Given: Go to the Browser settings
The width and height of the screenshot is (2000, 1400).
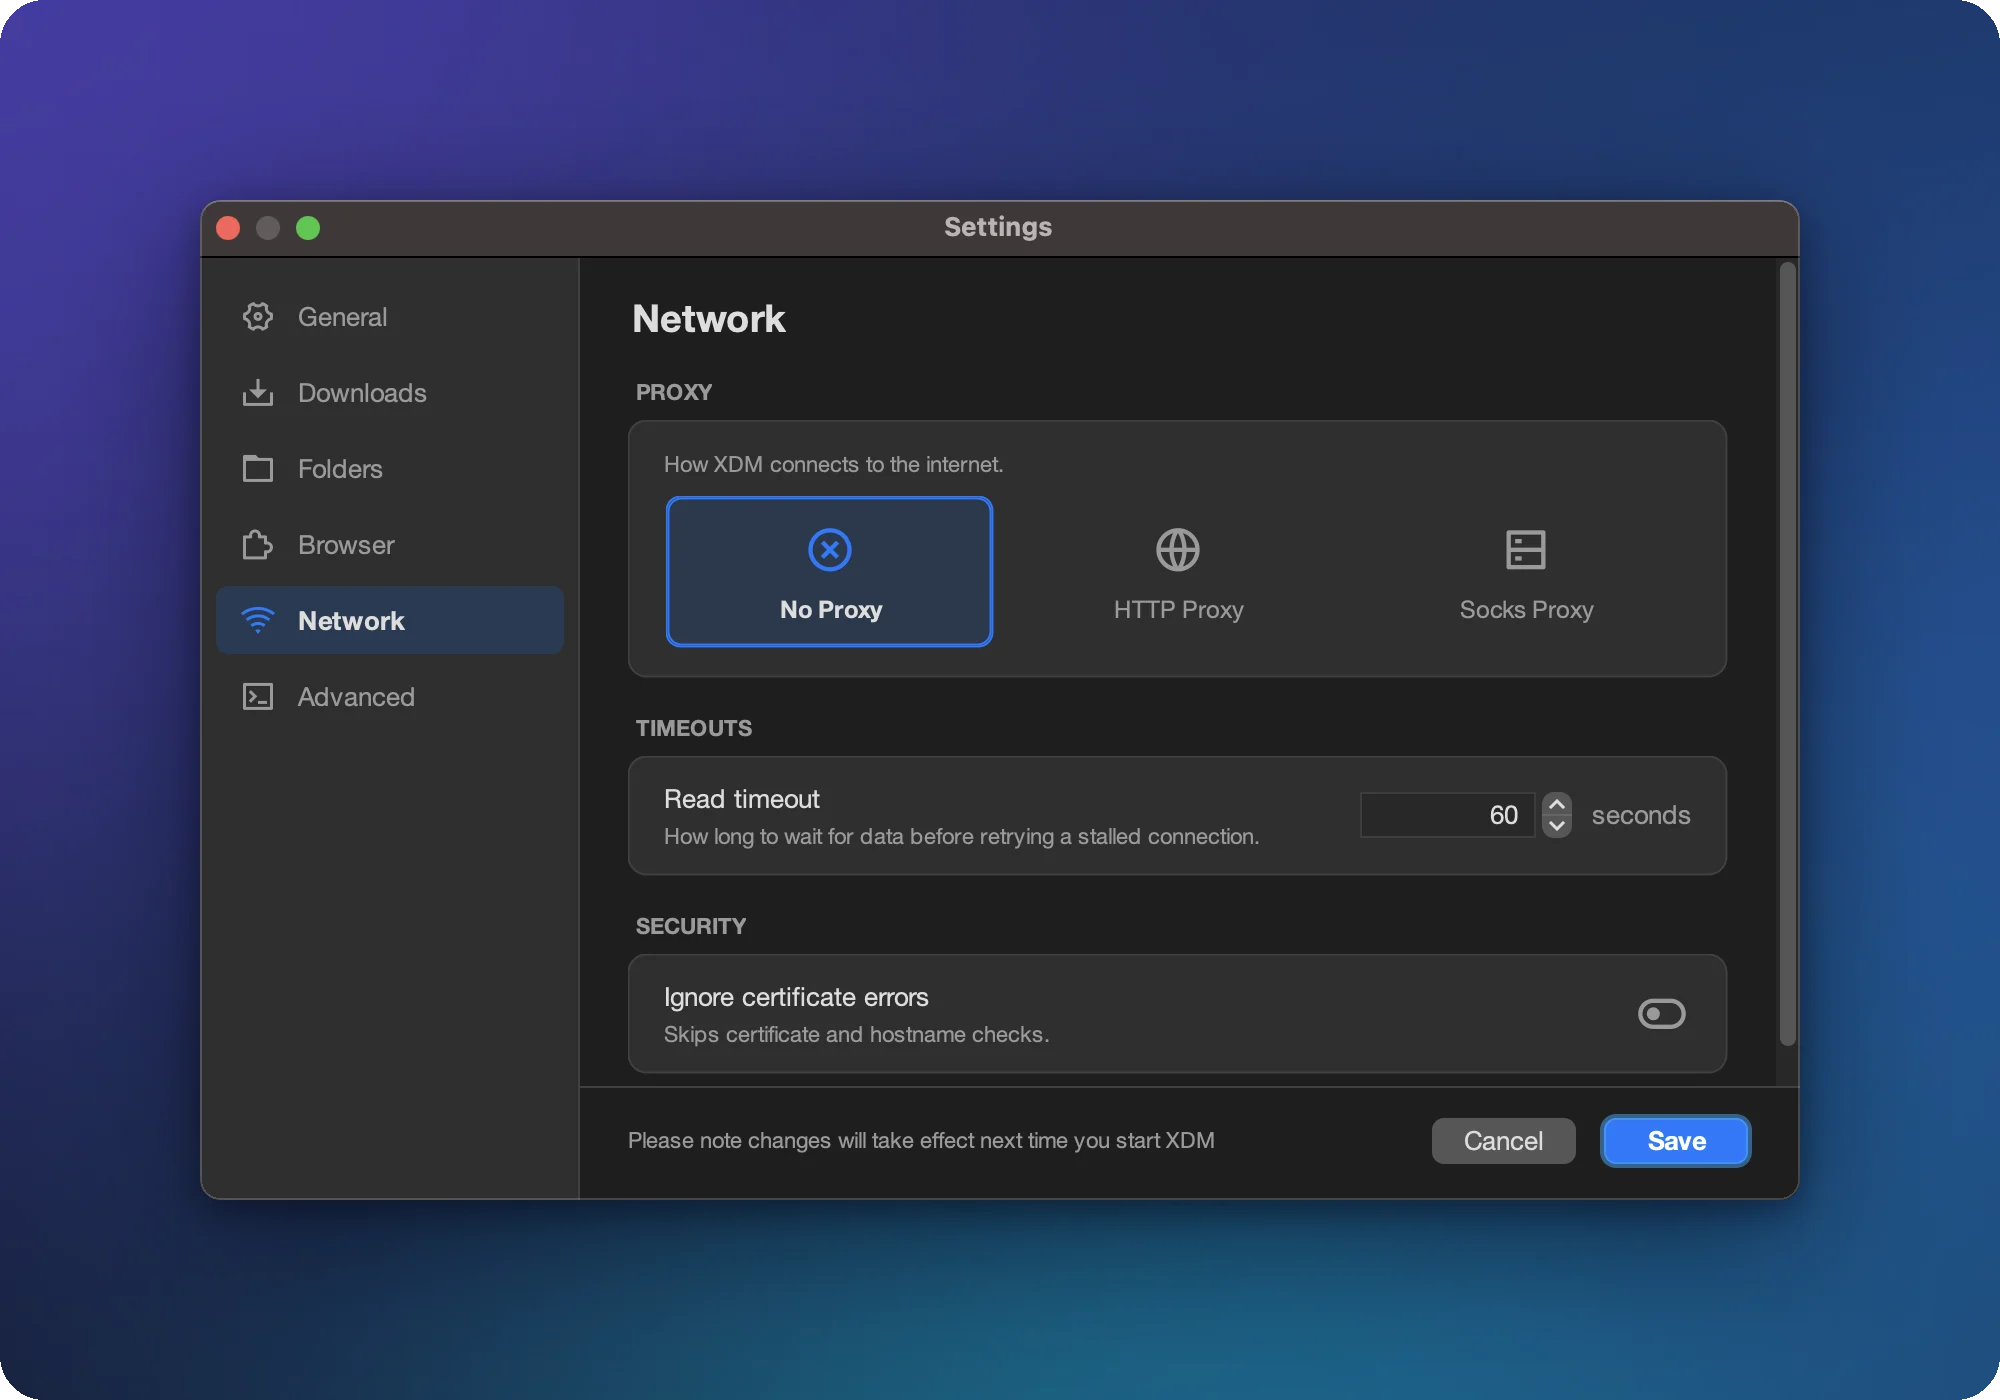Looking at the screenshot, I should (x=390, y=545).
